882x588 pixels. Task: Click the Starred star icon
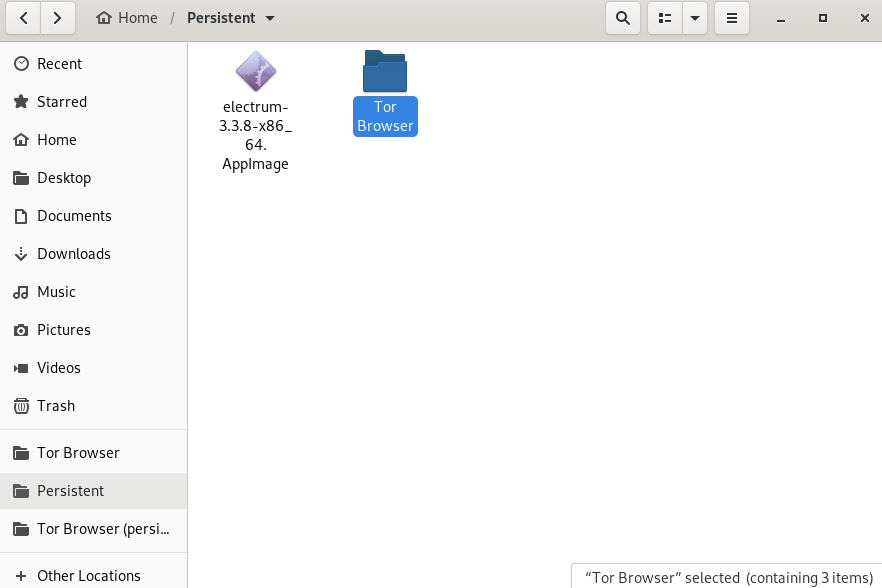click(x=21, y=102)
